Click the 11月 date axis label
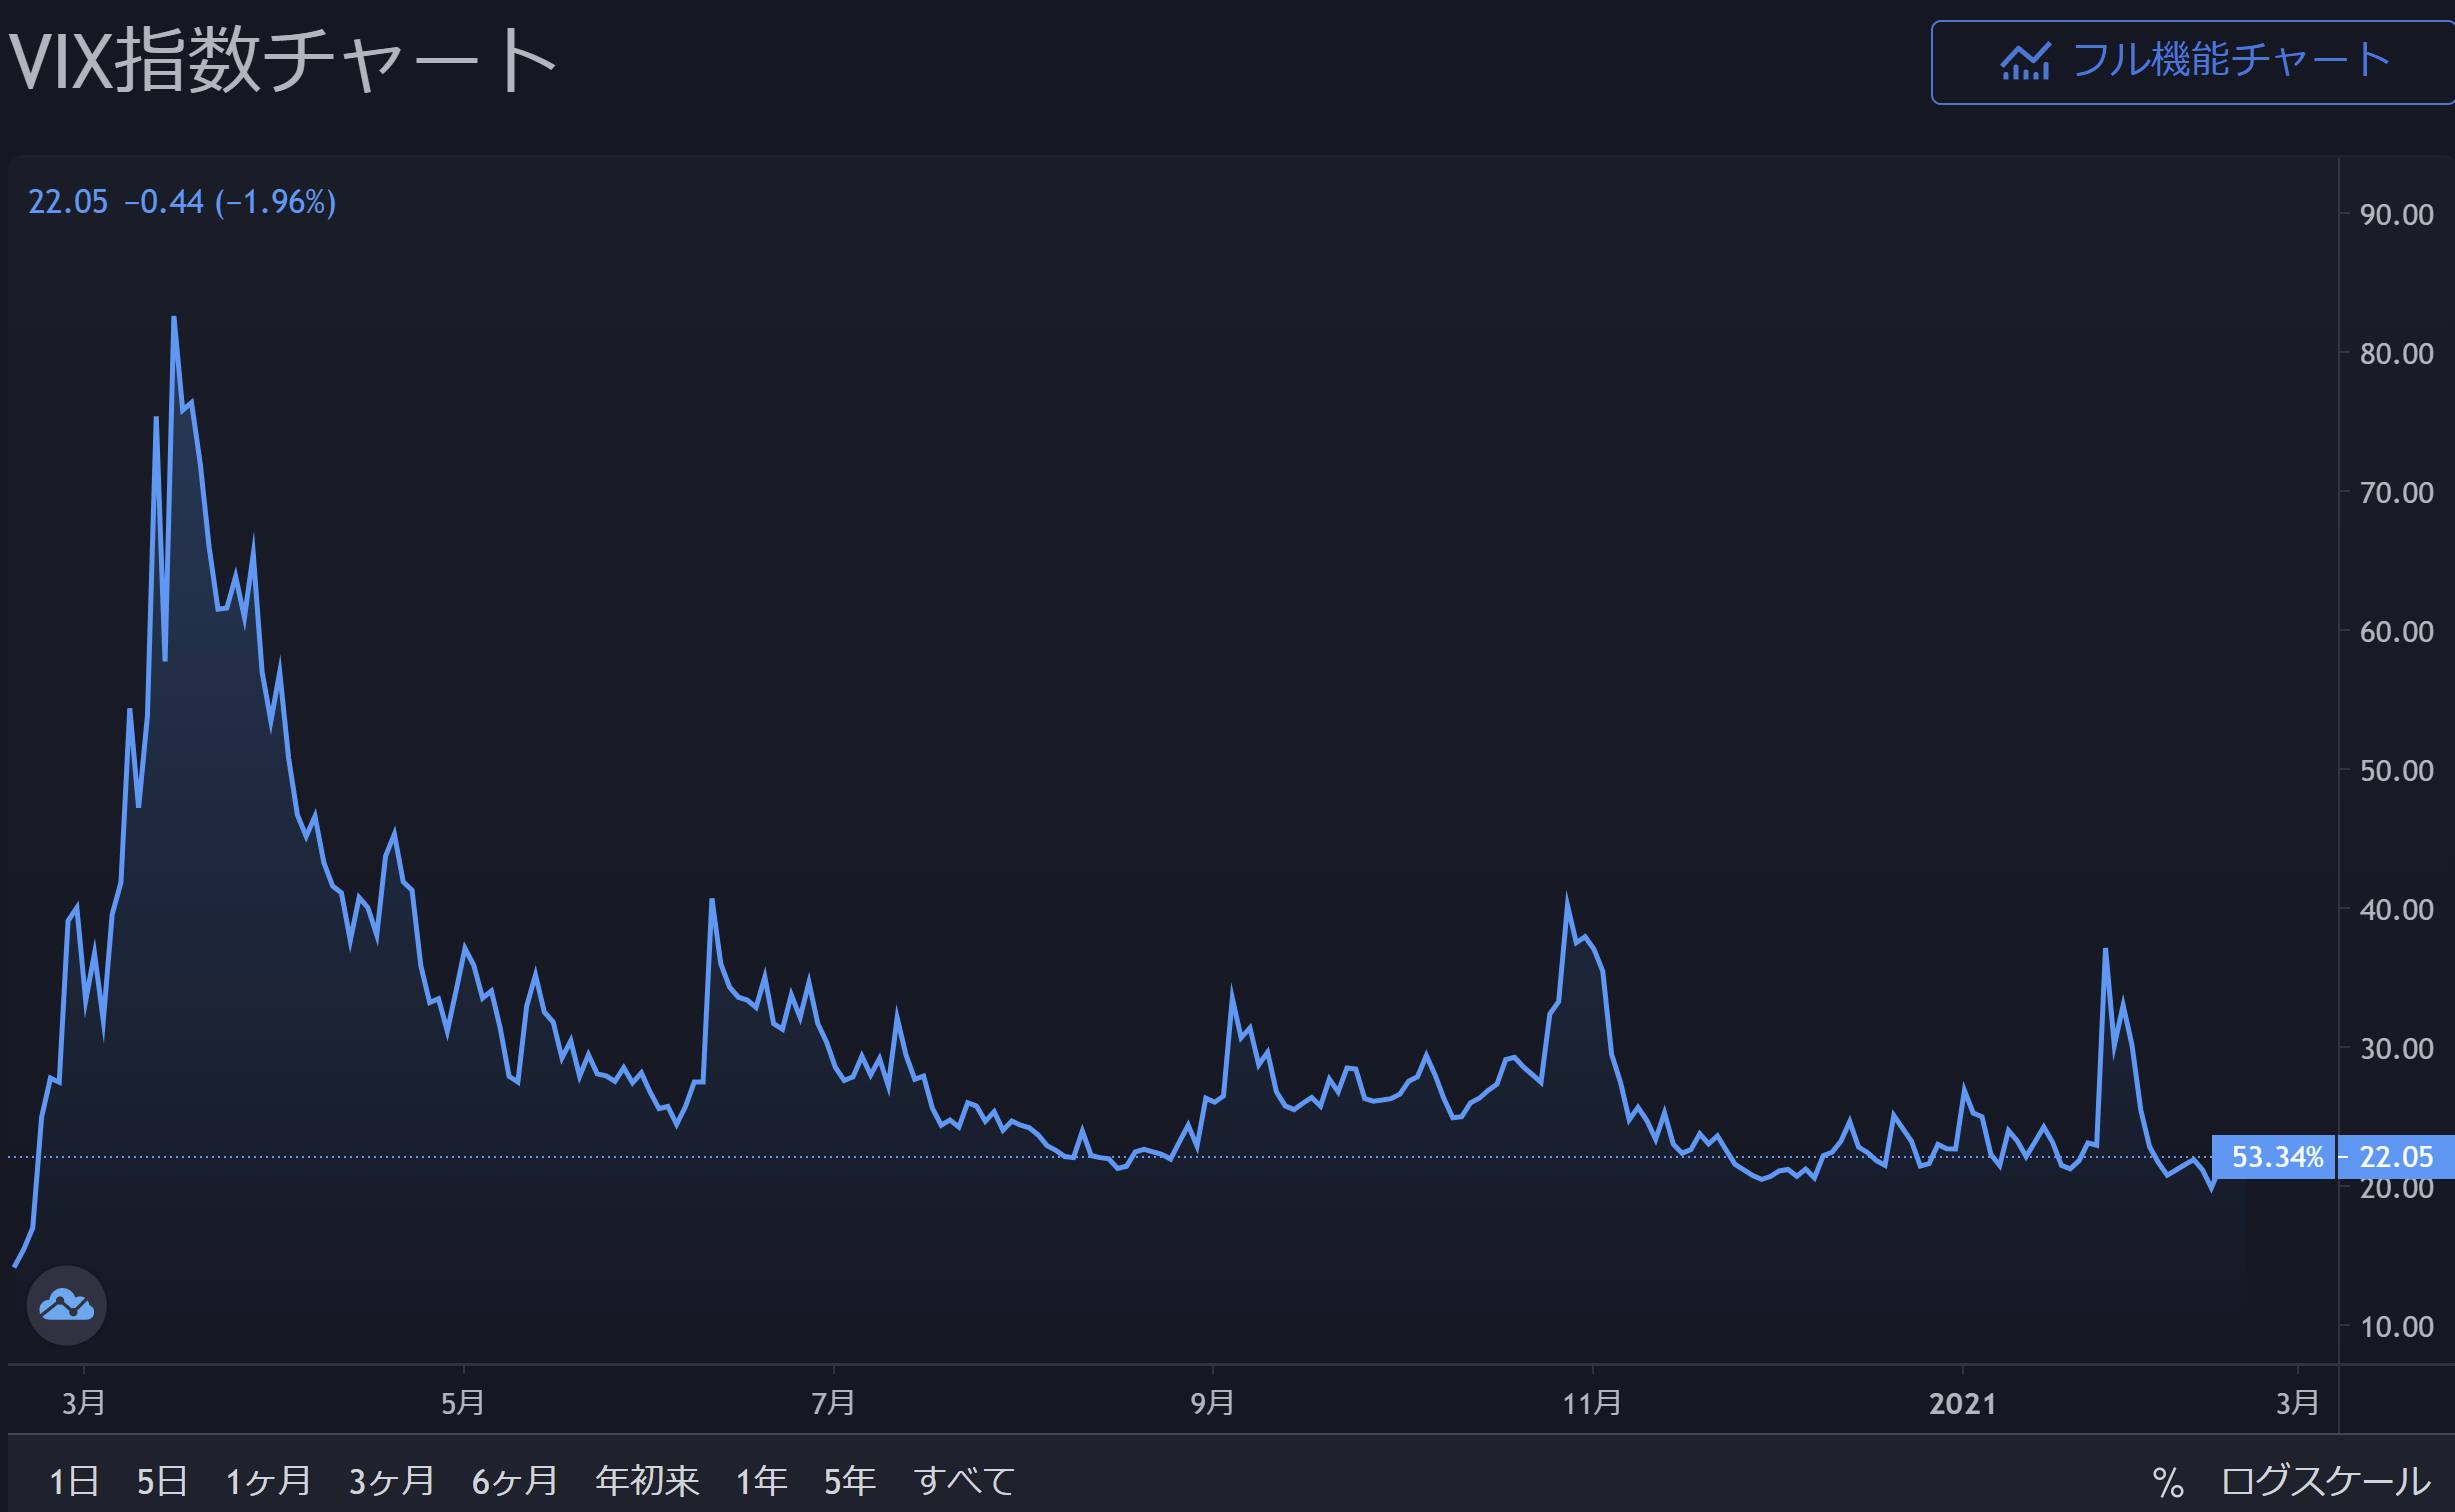The height and width of the screenshot is (1512, 2455). (x=1592, y=1404)
